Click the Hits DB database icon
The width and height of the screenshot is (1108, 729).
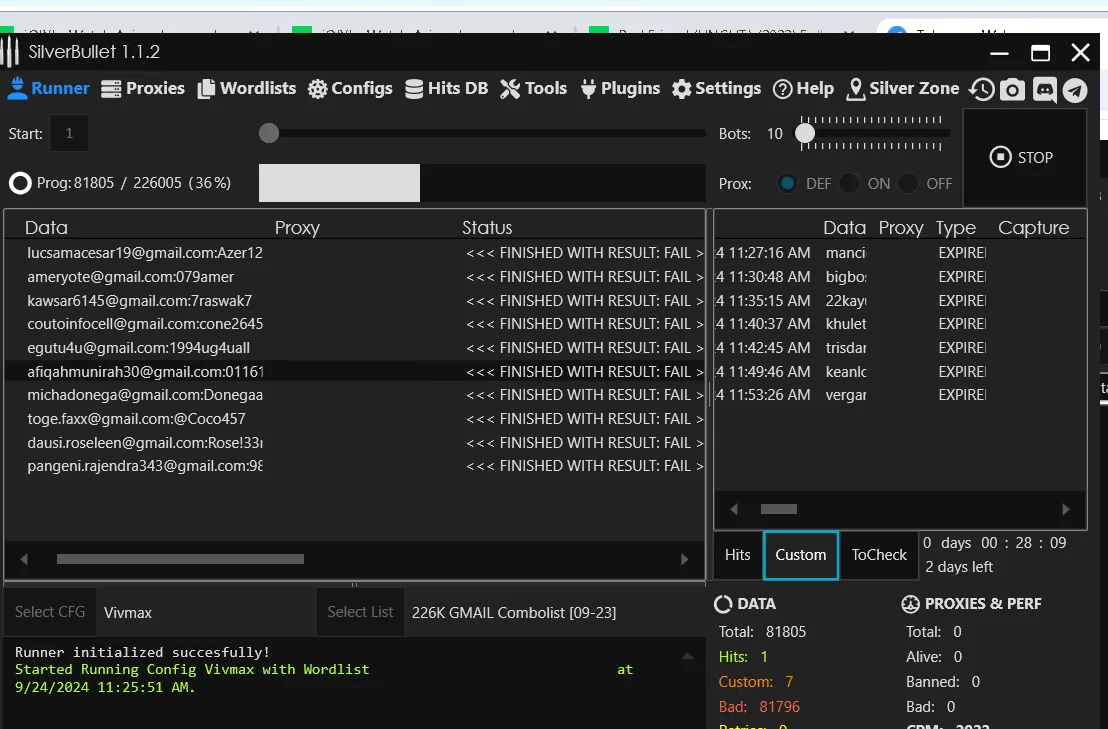click(x=414, y=89)
